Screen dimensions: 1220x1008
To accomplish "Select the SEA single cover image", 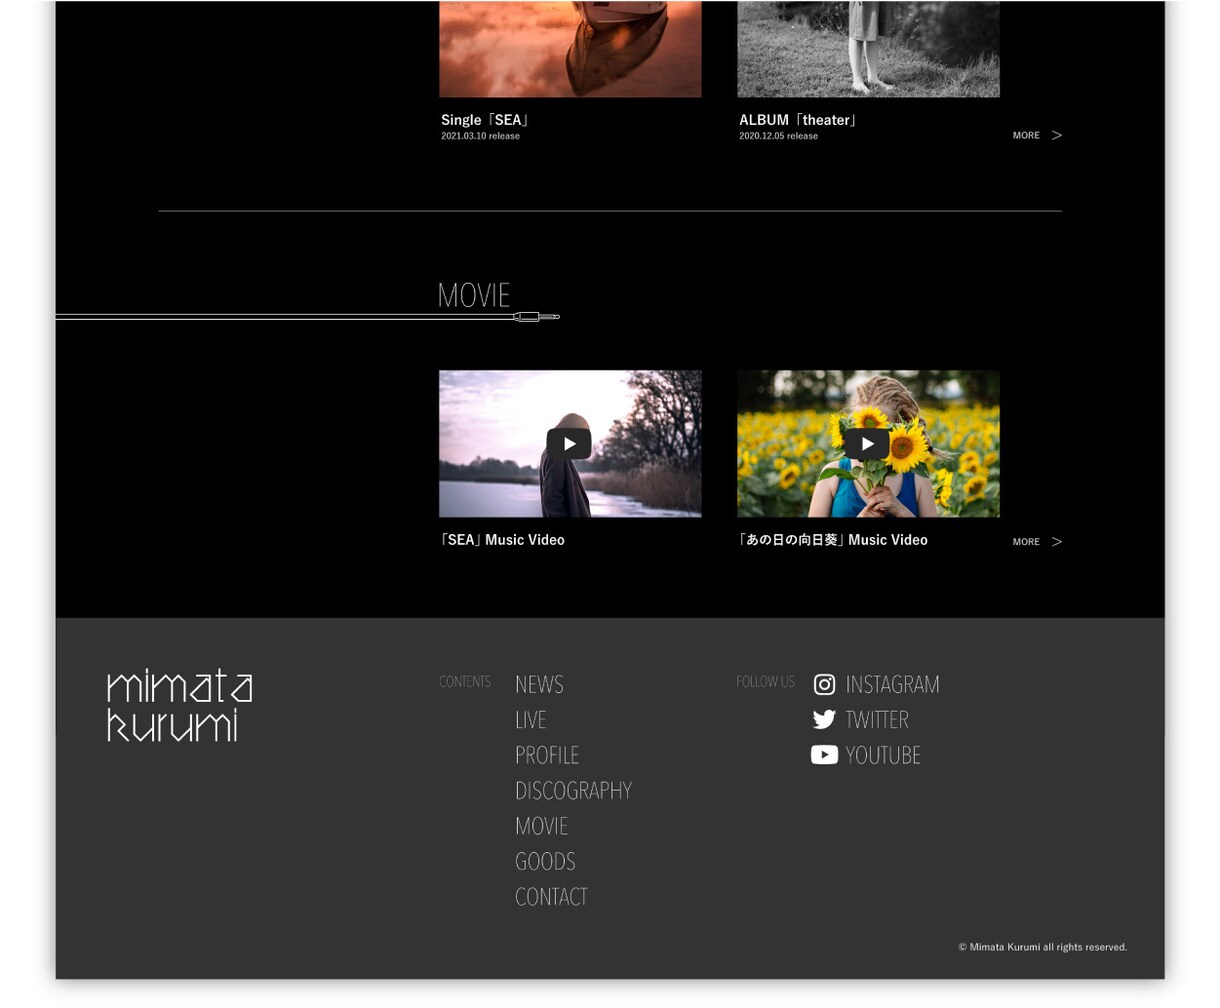I will (x=570, y=49).
